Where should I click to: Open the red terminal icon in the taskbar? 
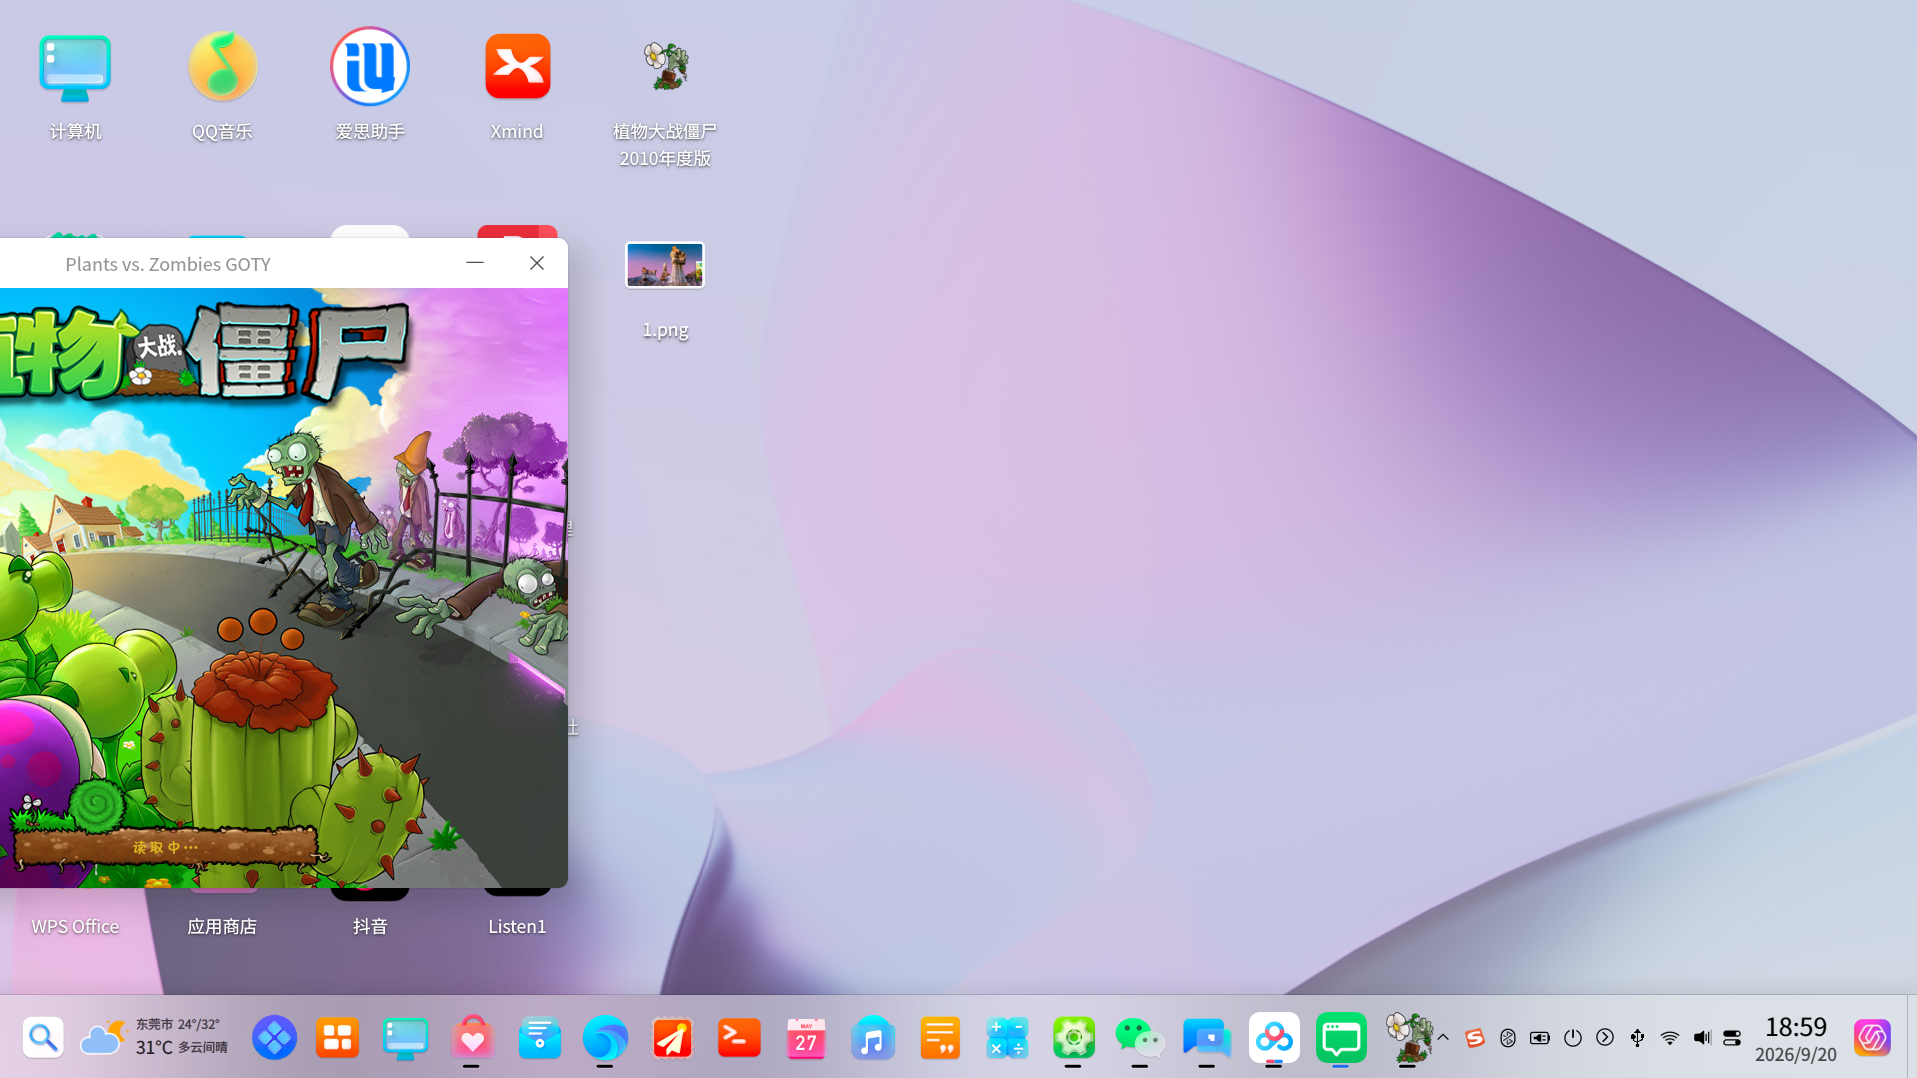pyautogui.click(x=739, y=1038)
